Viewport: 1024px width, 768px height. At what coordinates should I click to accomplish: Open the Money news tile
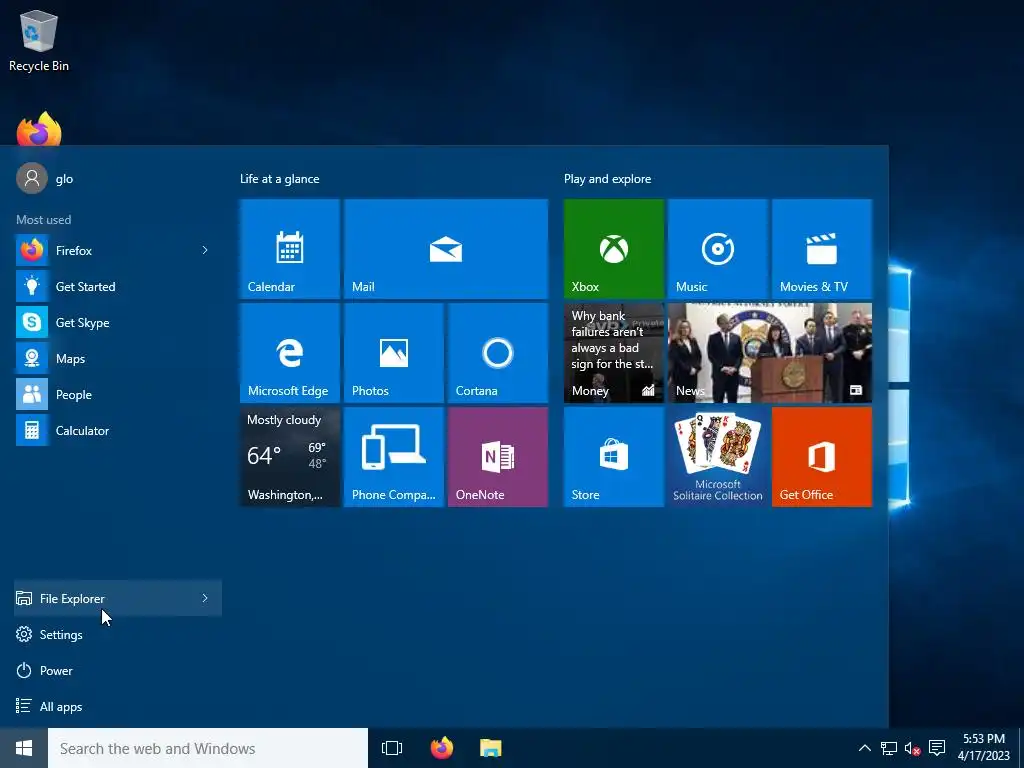(613, 353)
